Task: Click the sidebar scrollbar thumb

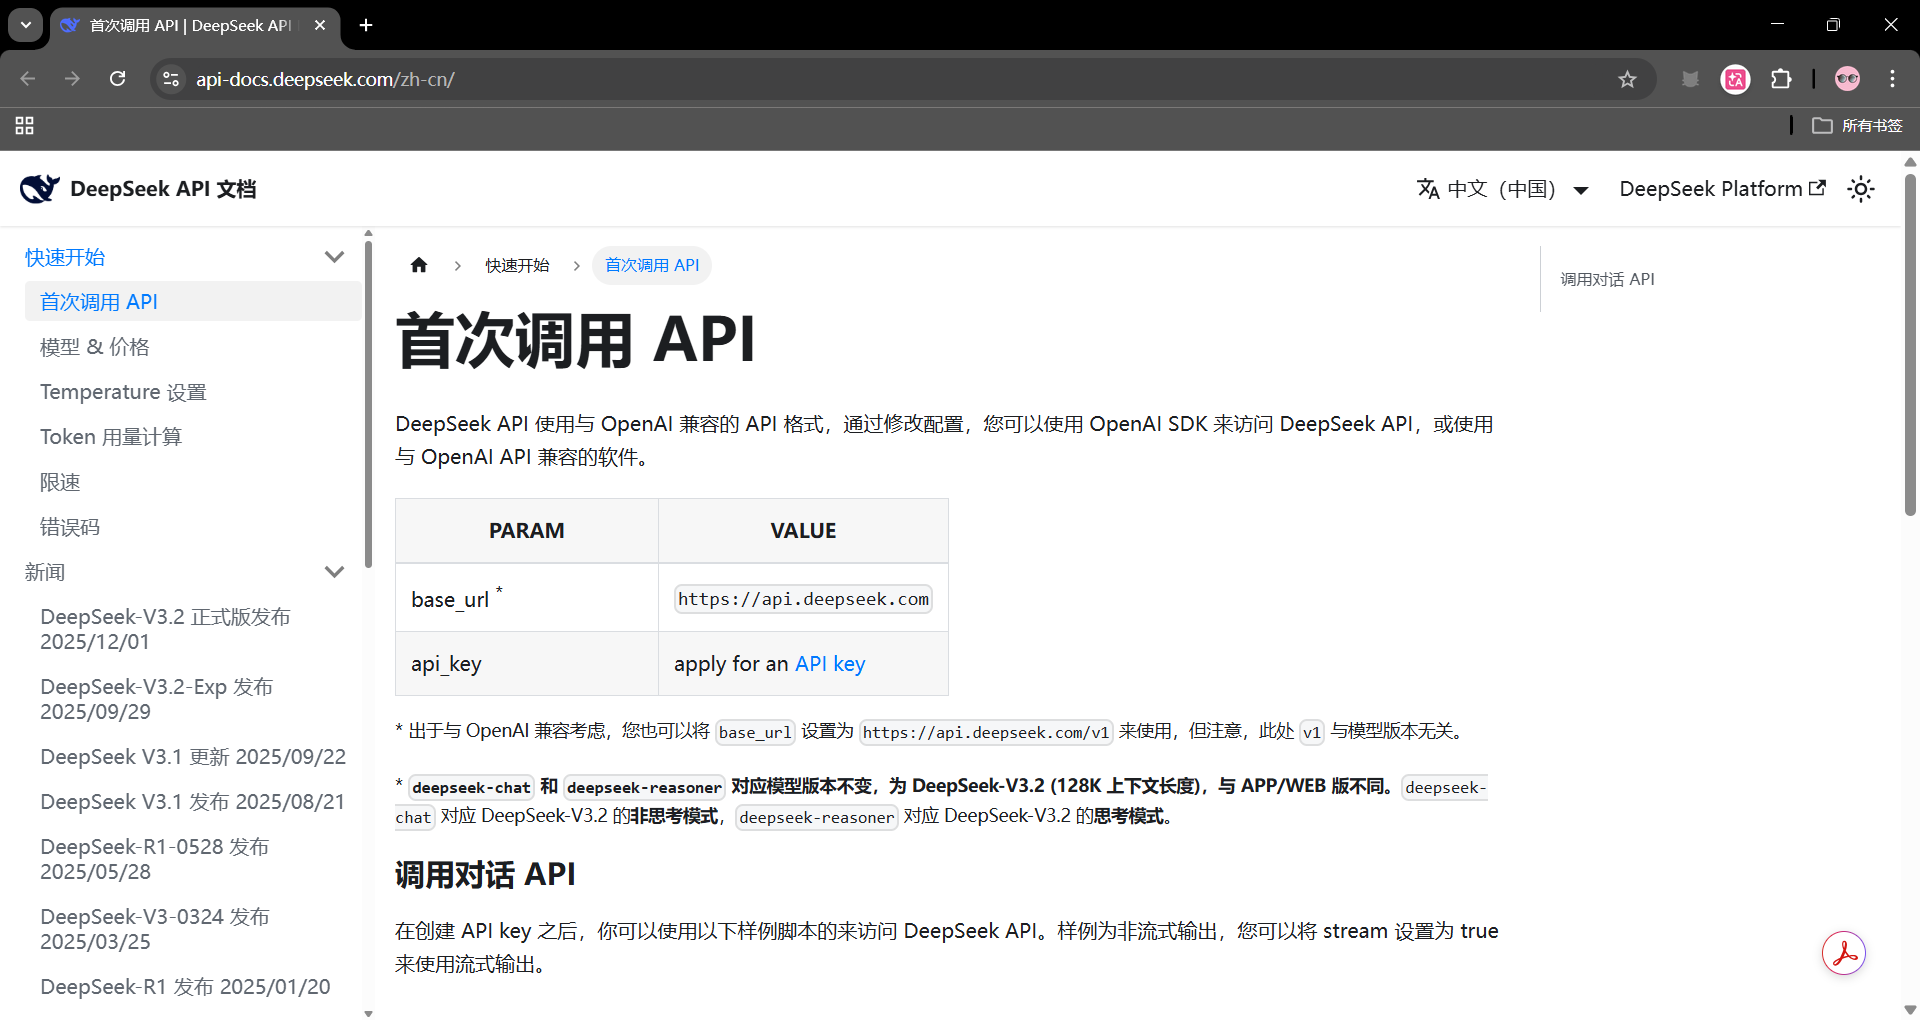Action: (x=368, y=405)
